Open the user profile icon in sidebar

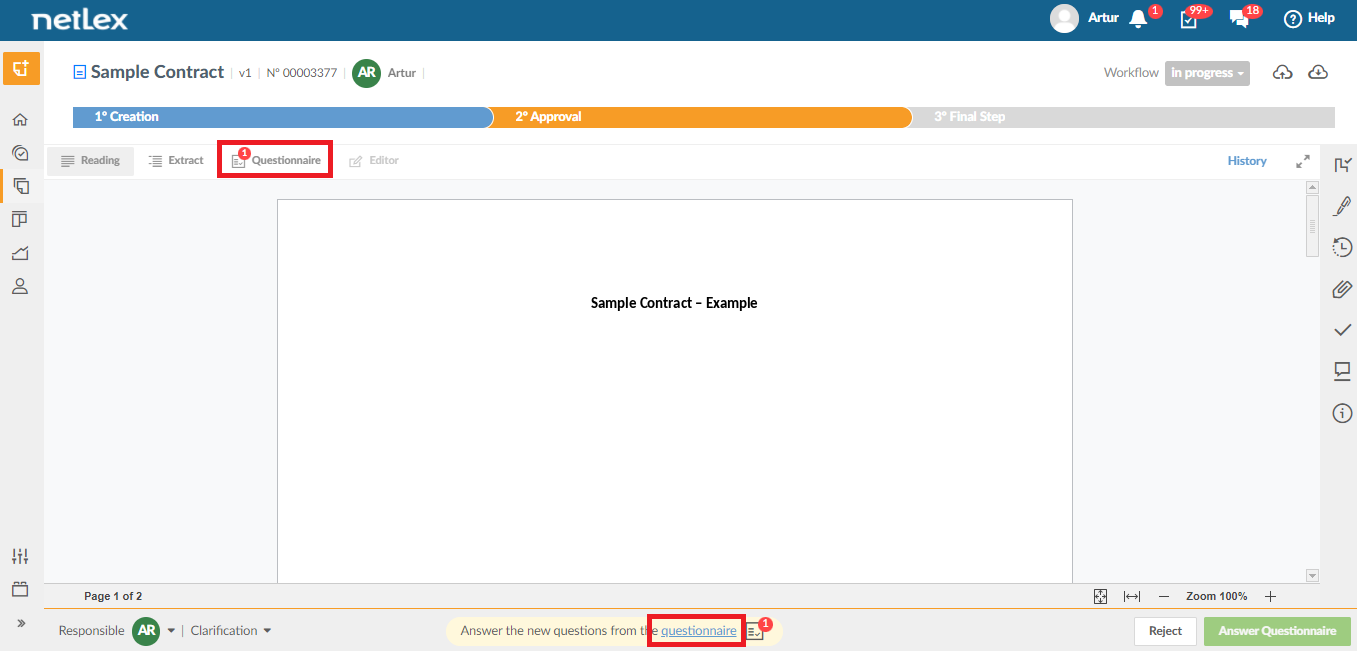click(20, 286)
